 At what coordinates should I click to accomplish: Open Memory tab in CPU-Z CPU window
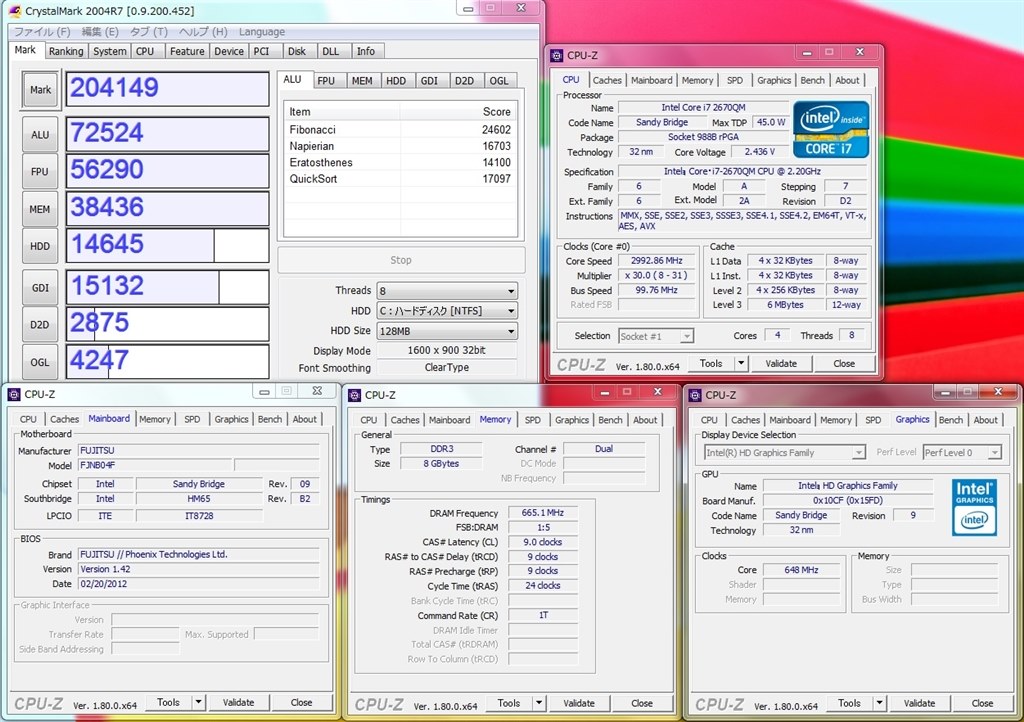click(697, 80)
